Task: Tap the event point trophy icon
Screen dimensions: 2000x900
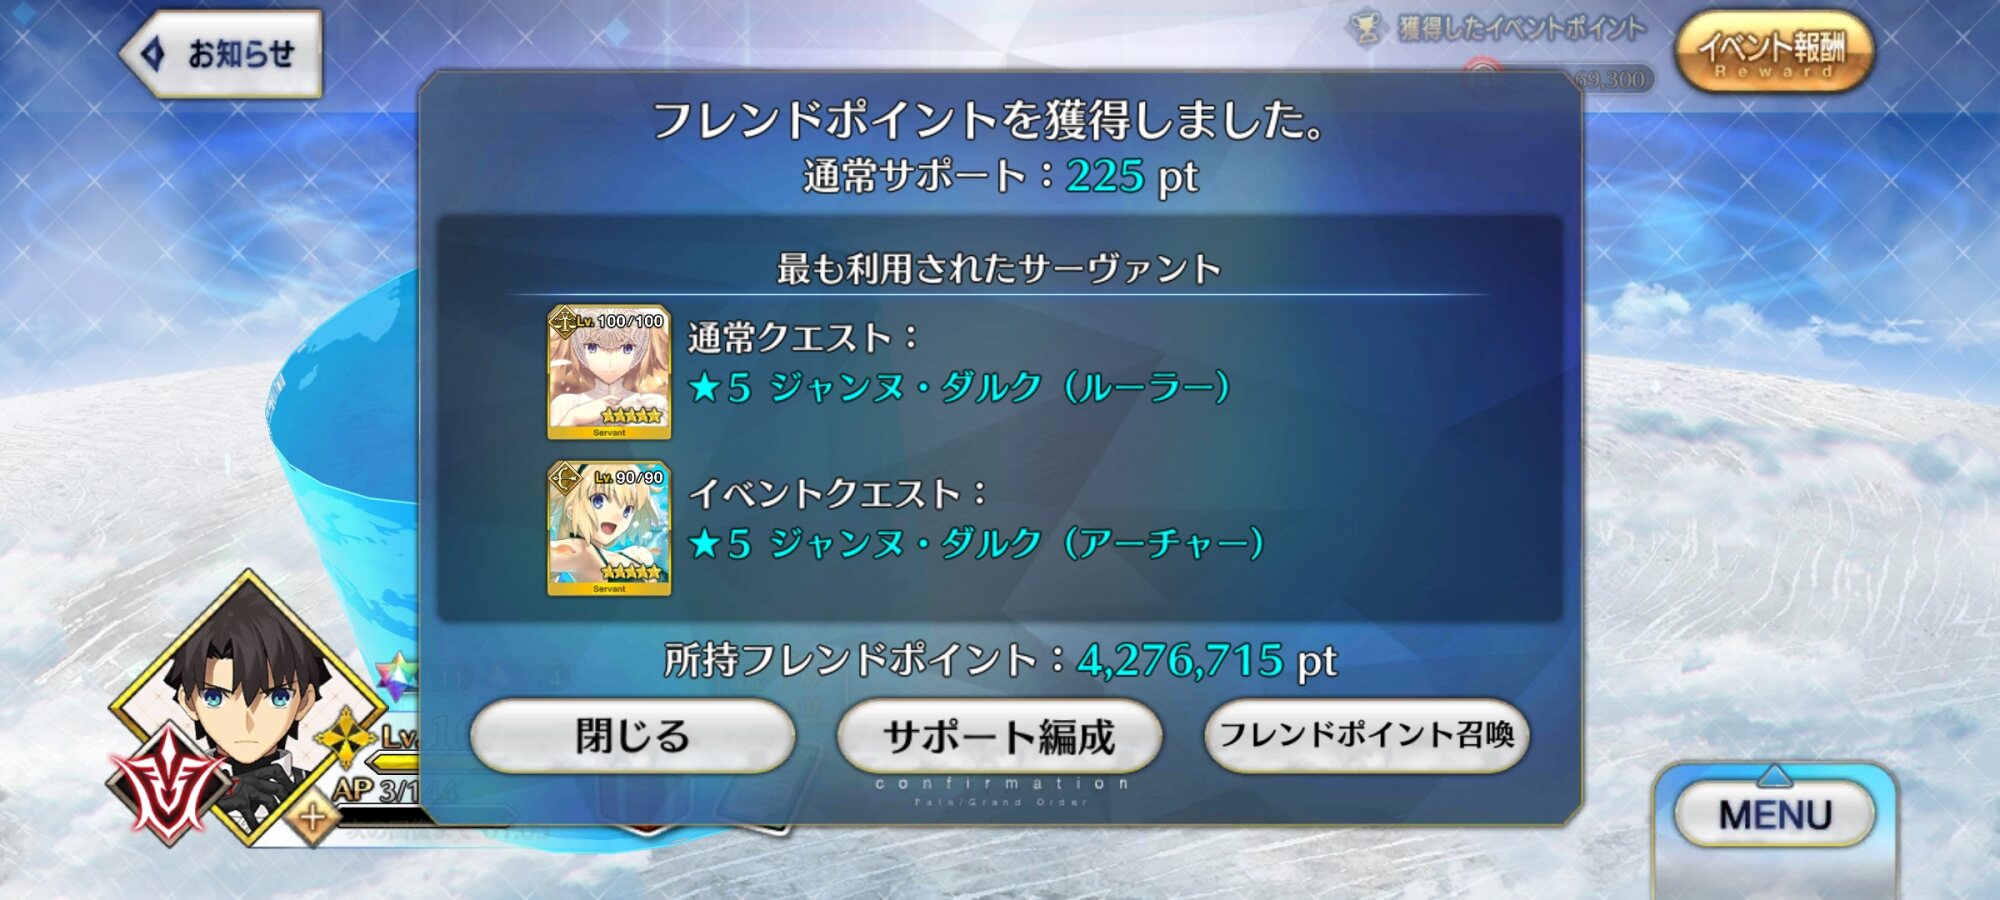Action: click(x=1365, y=28)
